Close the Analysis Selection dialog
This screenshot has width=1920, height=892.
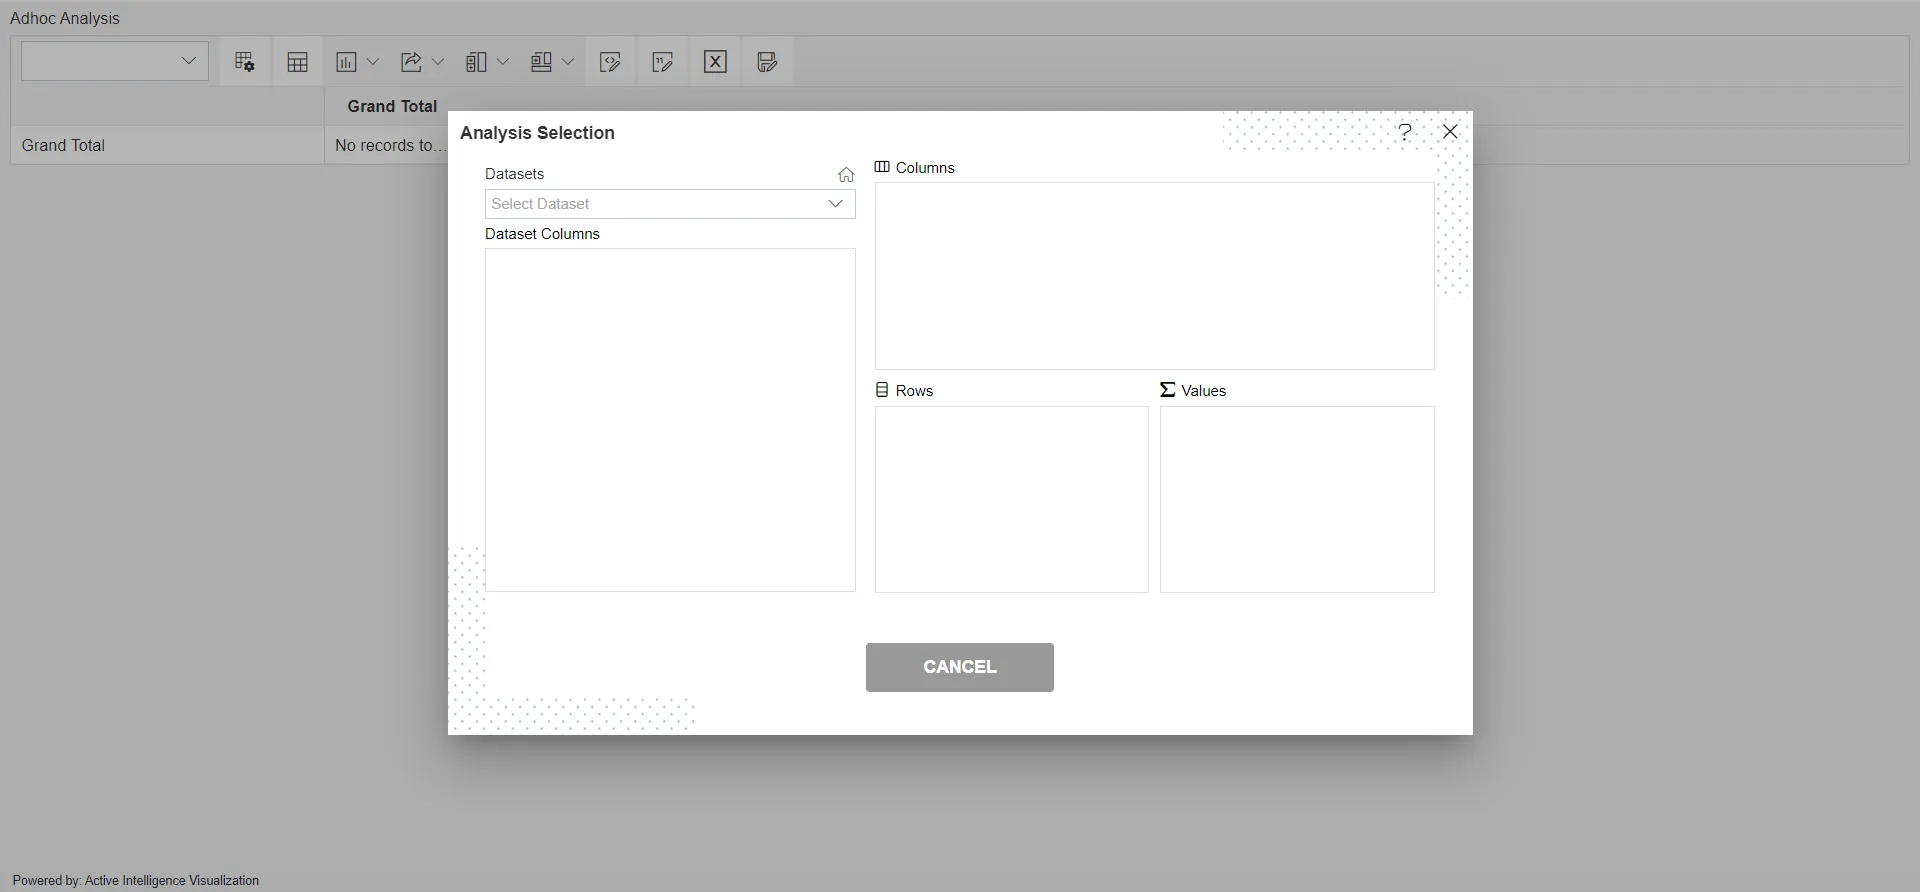[1450, 132]
